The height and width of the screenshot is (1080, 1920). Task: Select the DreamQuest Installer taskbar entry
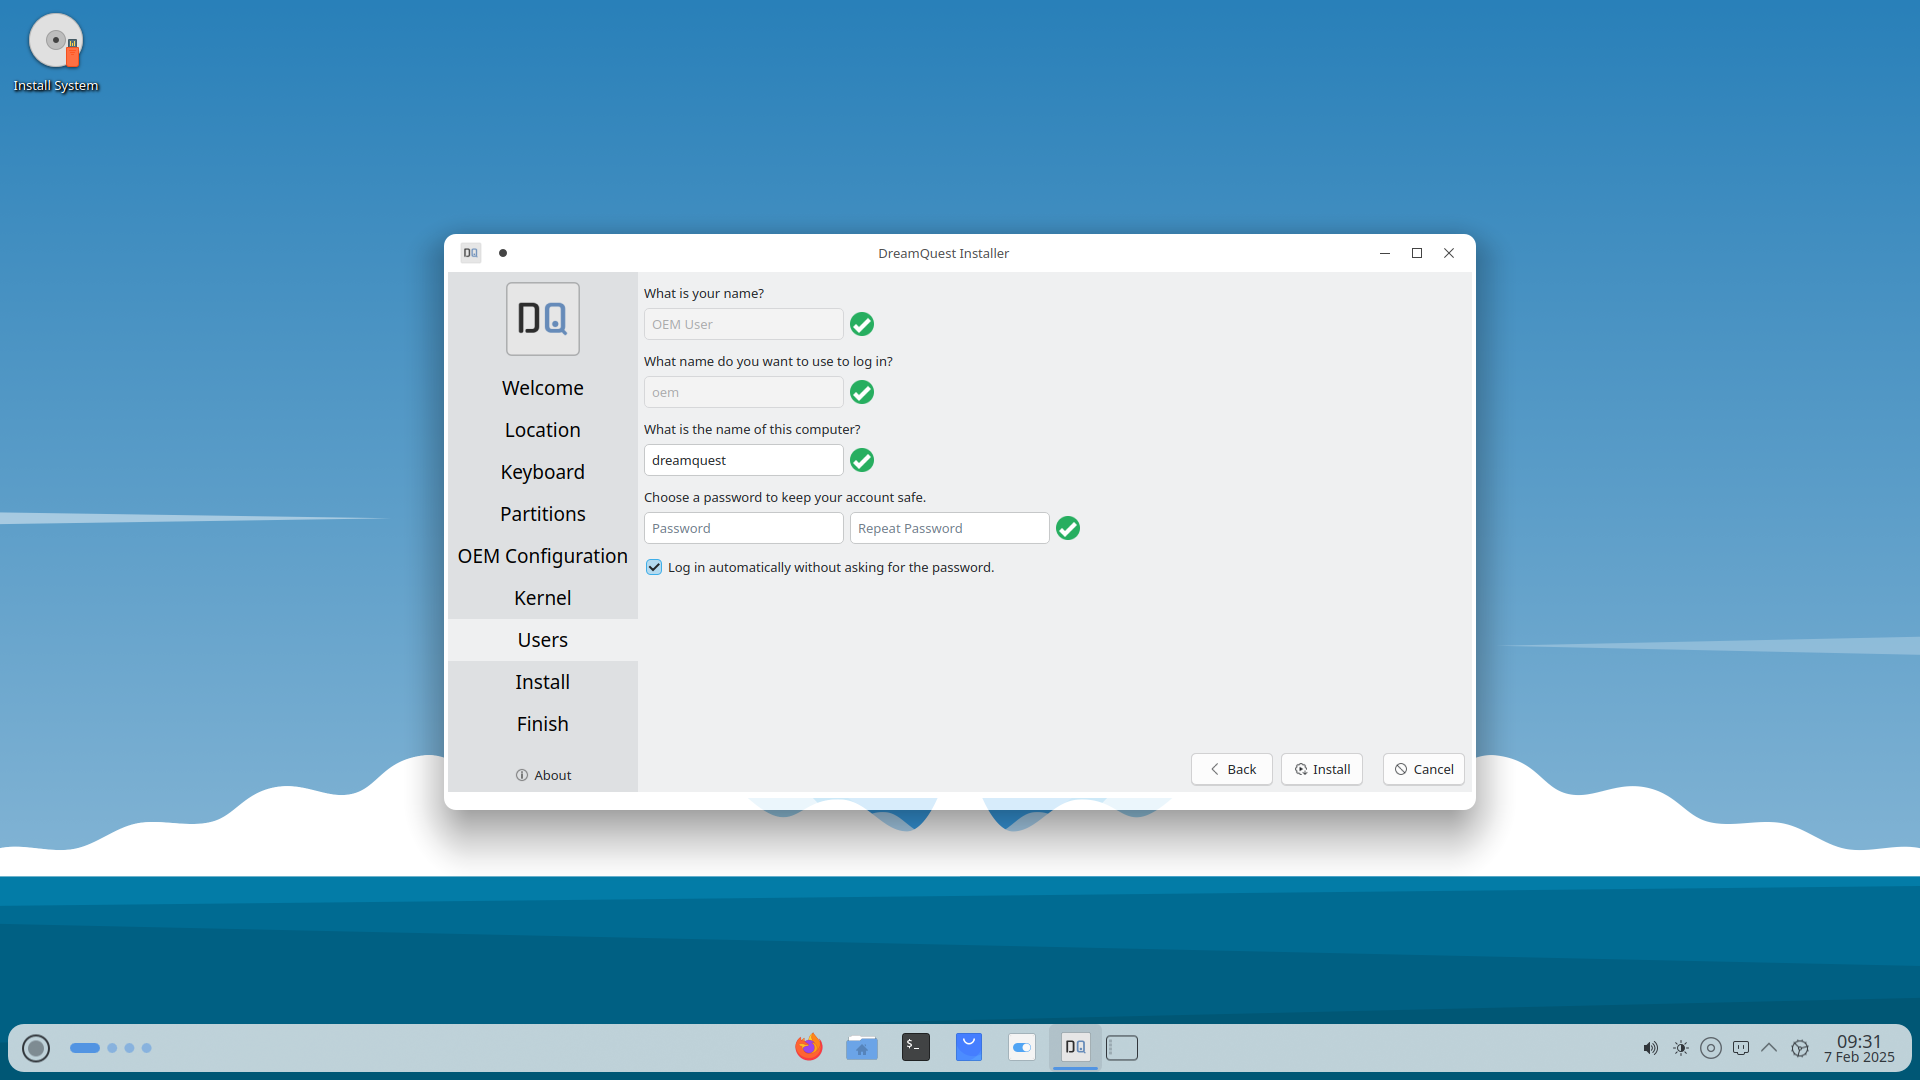click(1076, 1047)
